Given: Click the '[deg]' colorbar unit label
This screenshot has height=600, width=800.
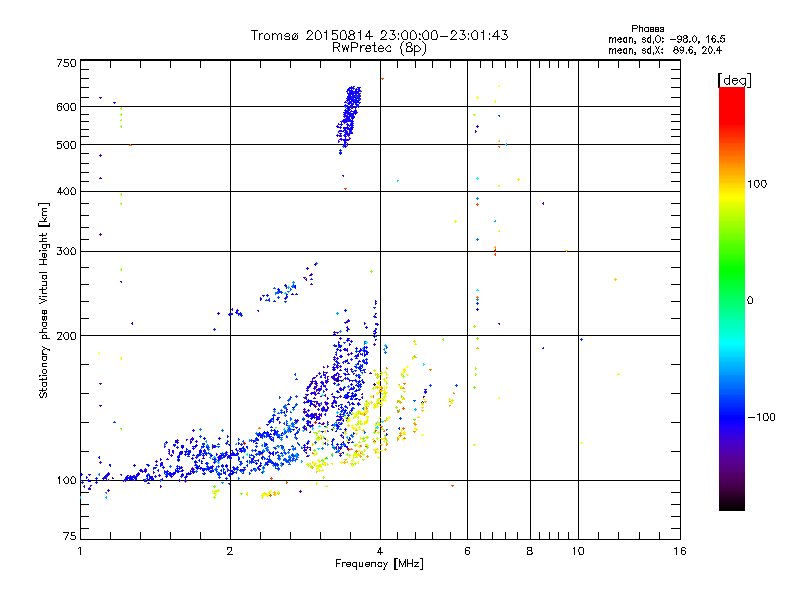Looking at the screenshot, I should click(734, 80).
